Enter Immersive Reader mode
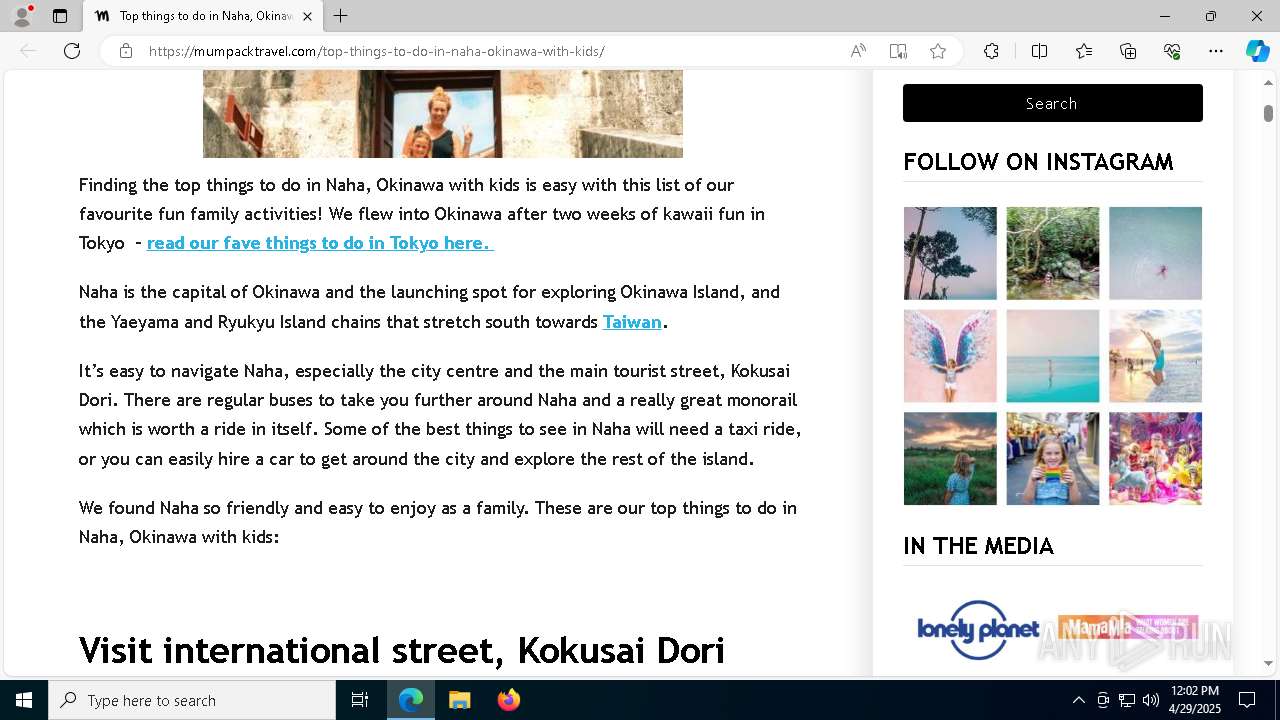This screenshot has height=720, width=1280. (898, 51)
